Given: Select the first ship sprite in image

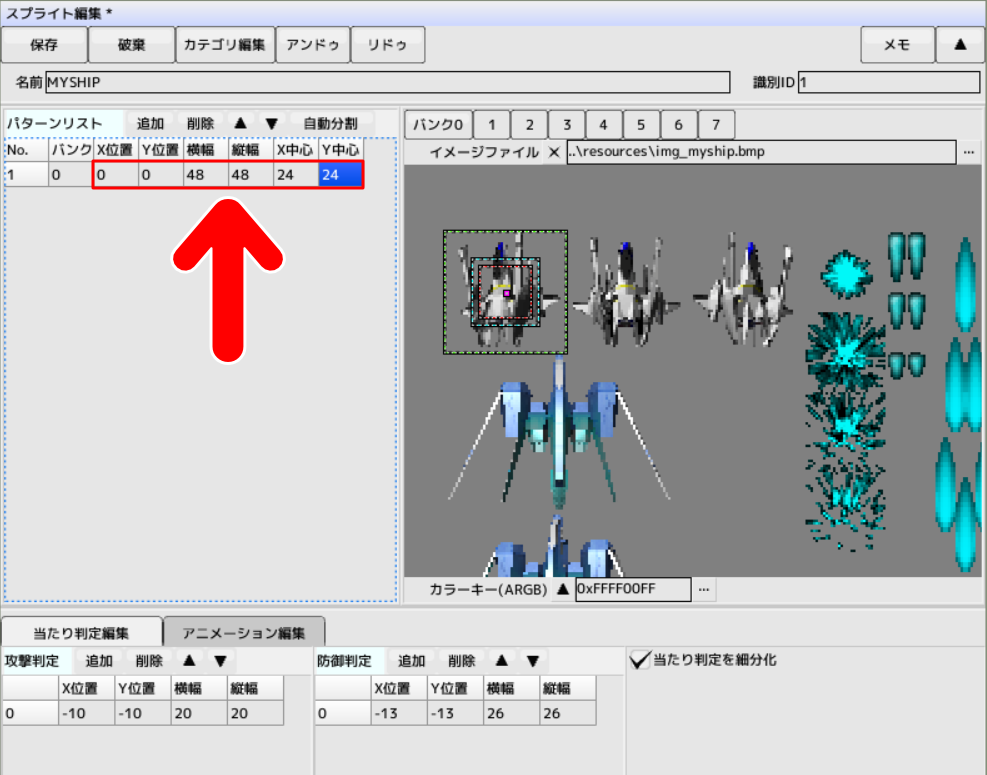Looking at the screenshot, I should 505,292.
